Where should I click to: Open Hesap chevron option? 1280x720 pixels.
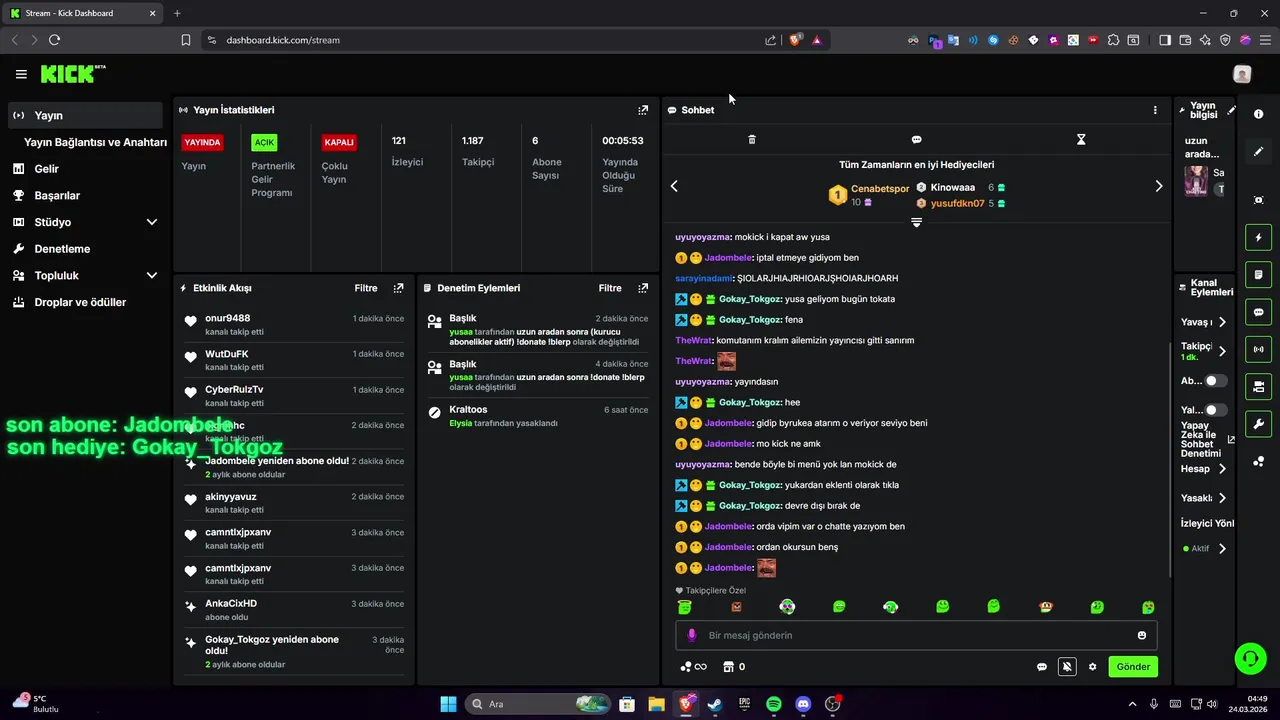pyautogui.click(x=1222, y=469)
